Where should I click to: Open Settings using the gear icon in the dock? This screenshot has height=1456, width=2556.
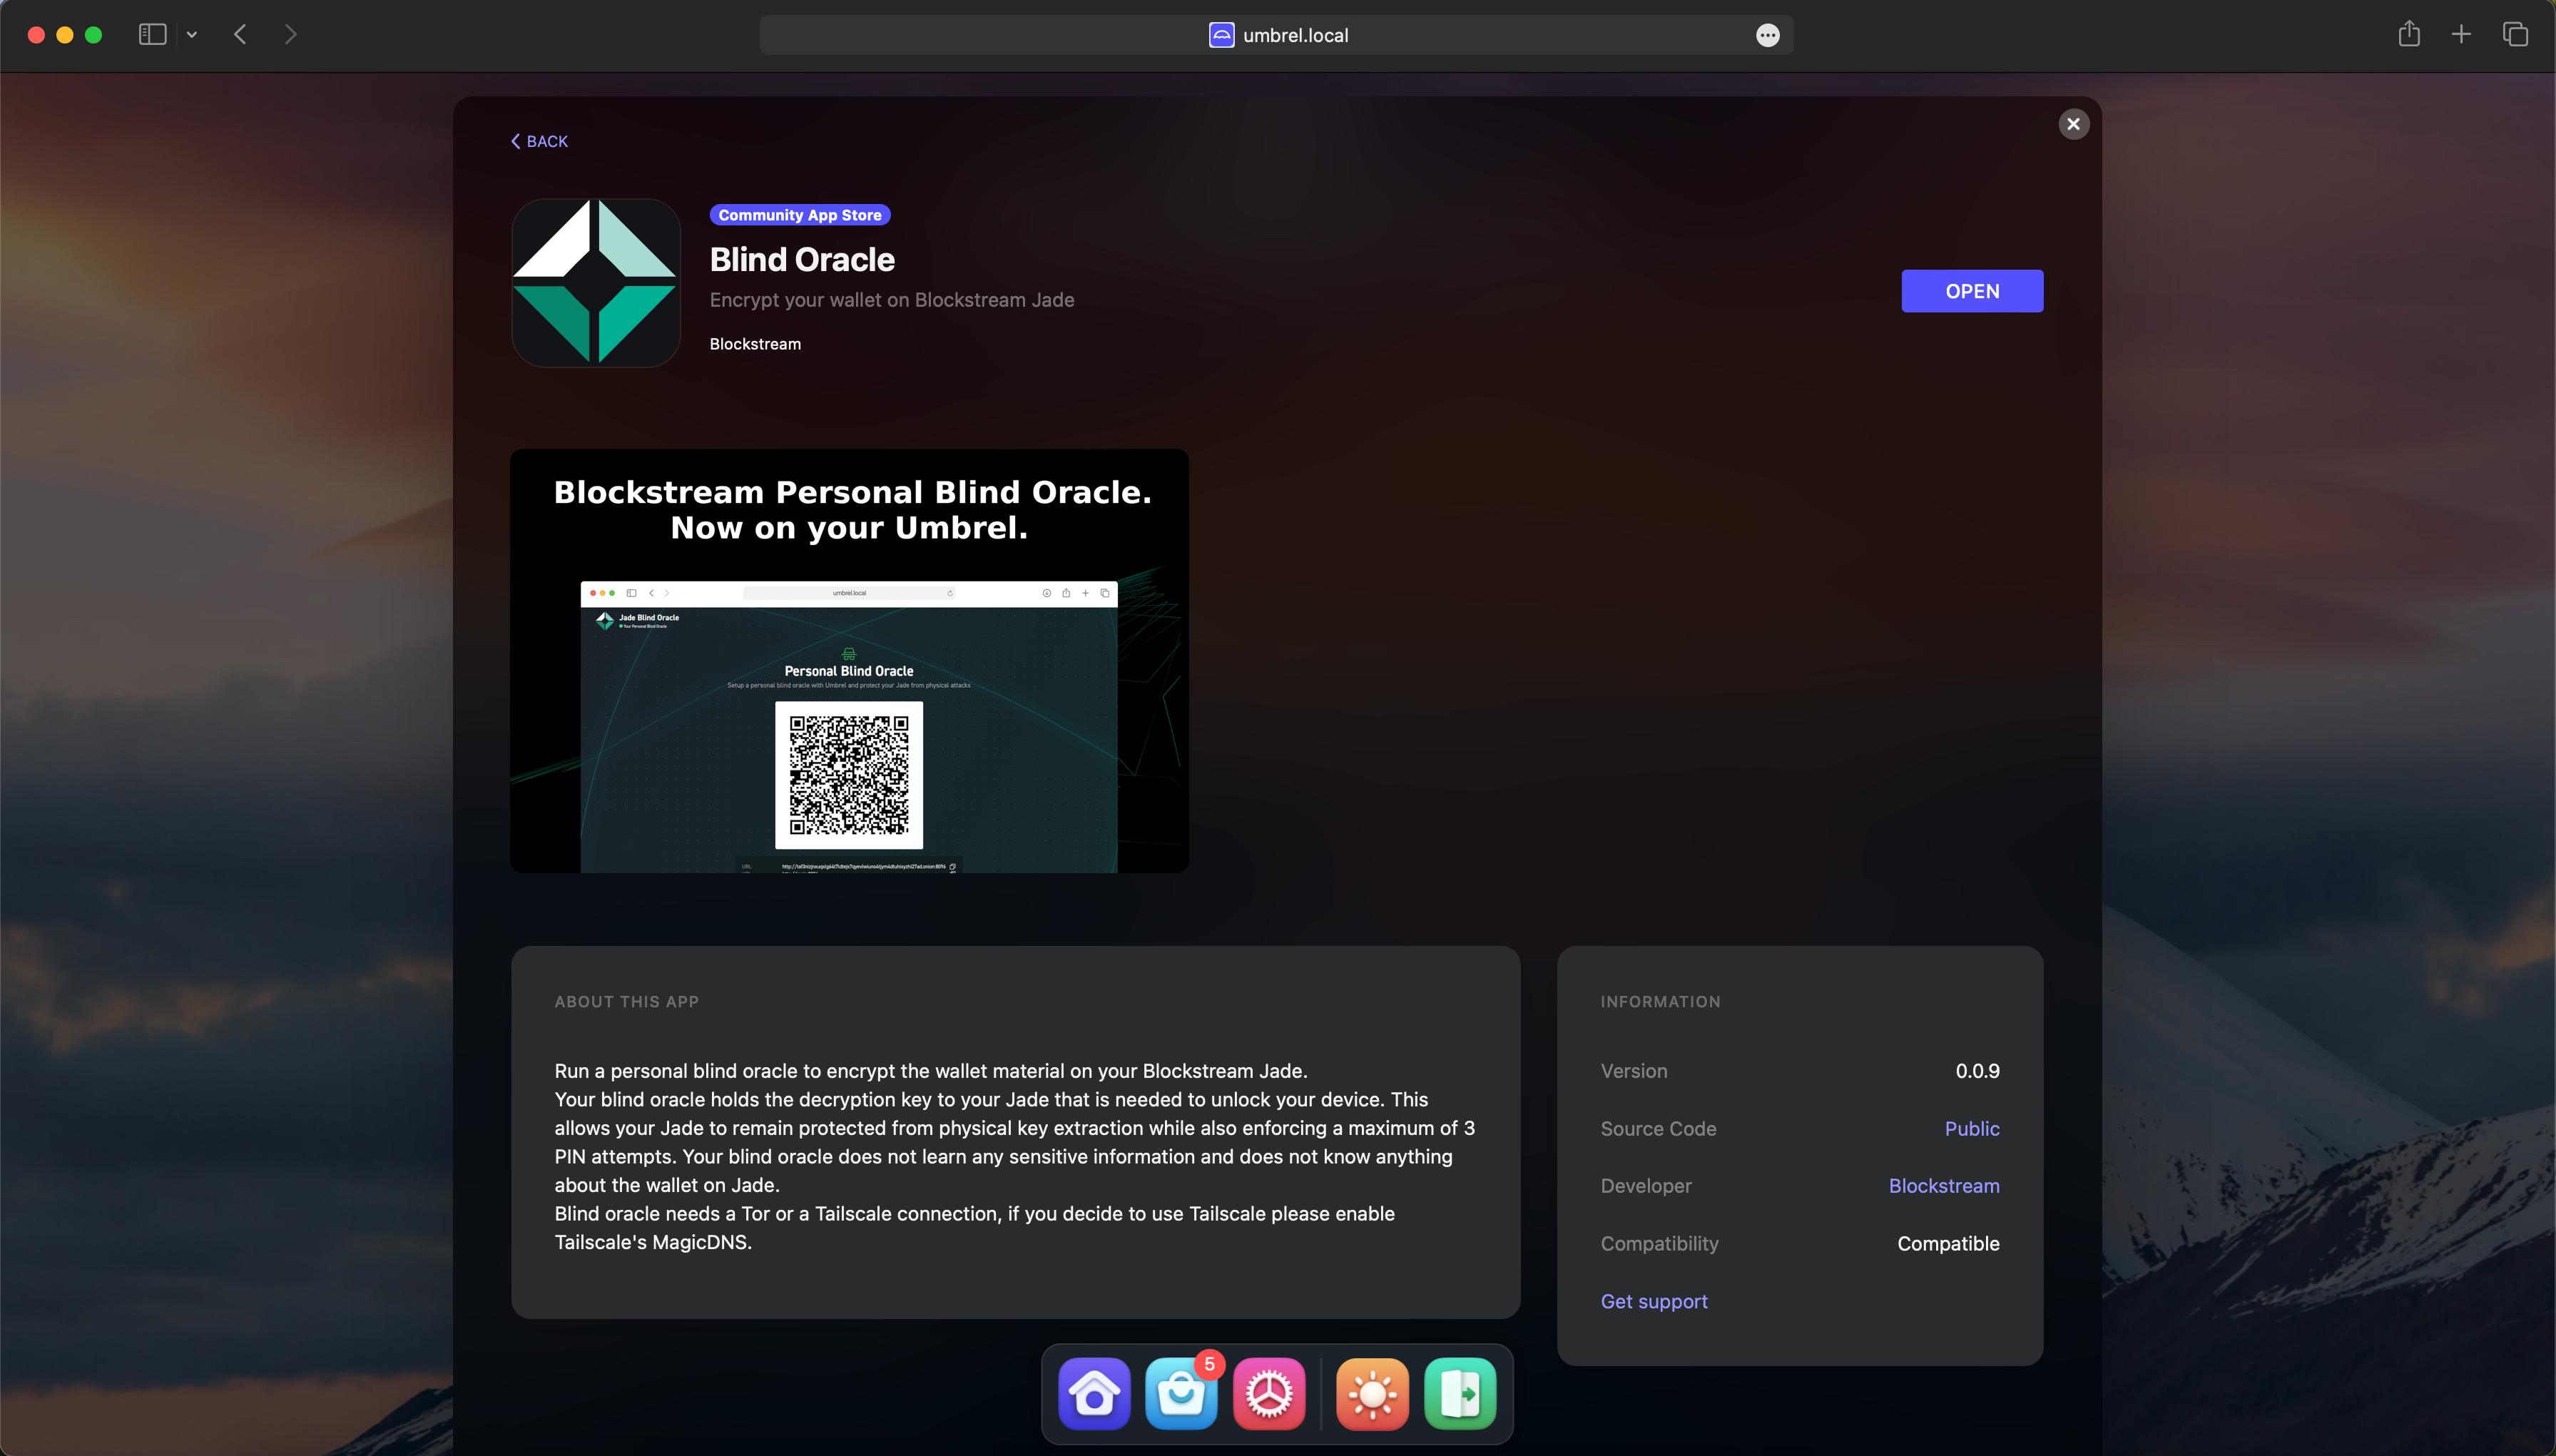[x=1269, y=1392]
